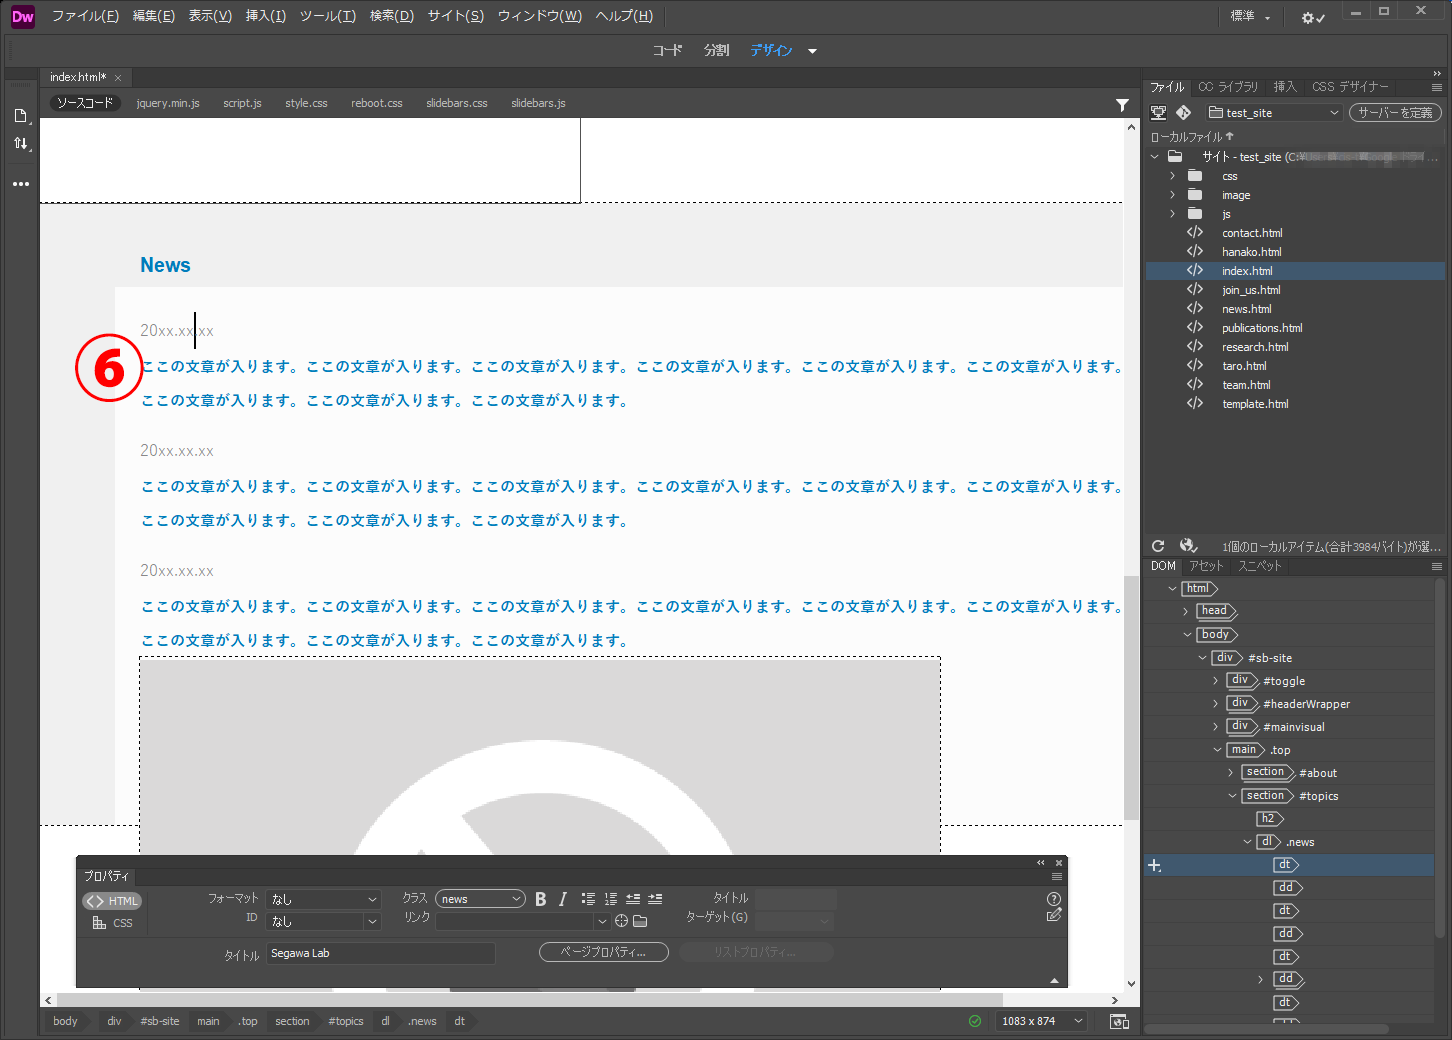Screen dimensions: 1452x1040
Task: Open Properties panel help question icon
Action: click(1053, 899)
